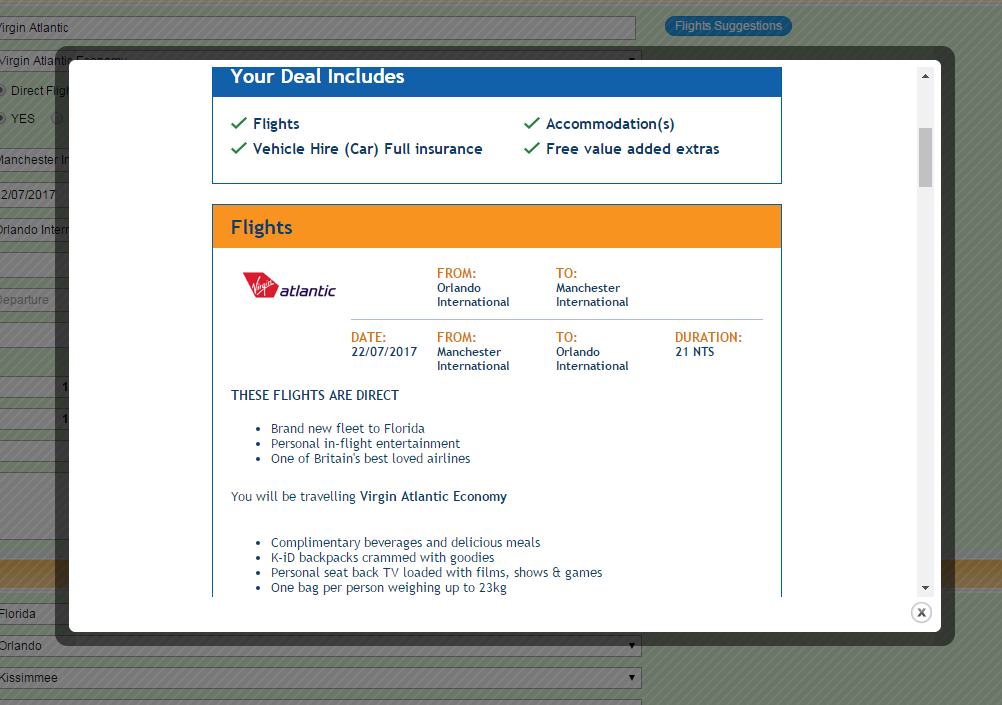Click the 21 NTS duration value
1002x705 pixels.
(x=695, y=352)
